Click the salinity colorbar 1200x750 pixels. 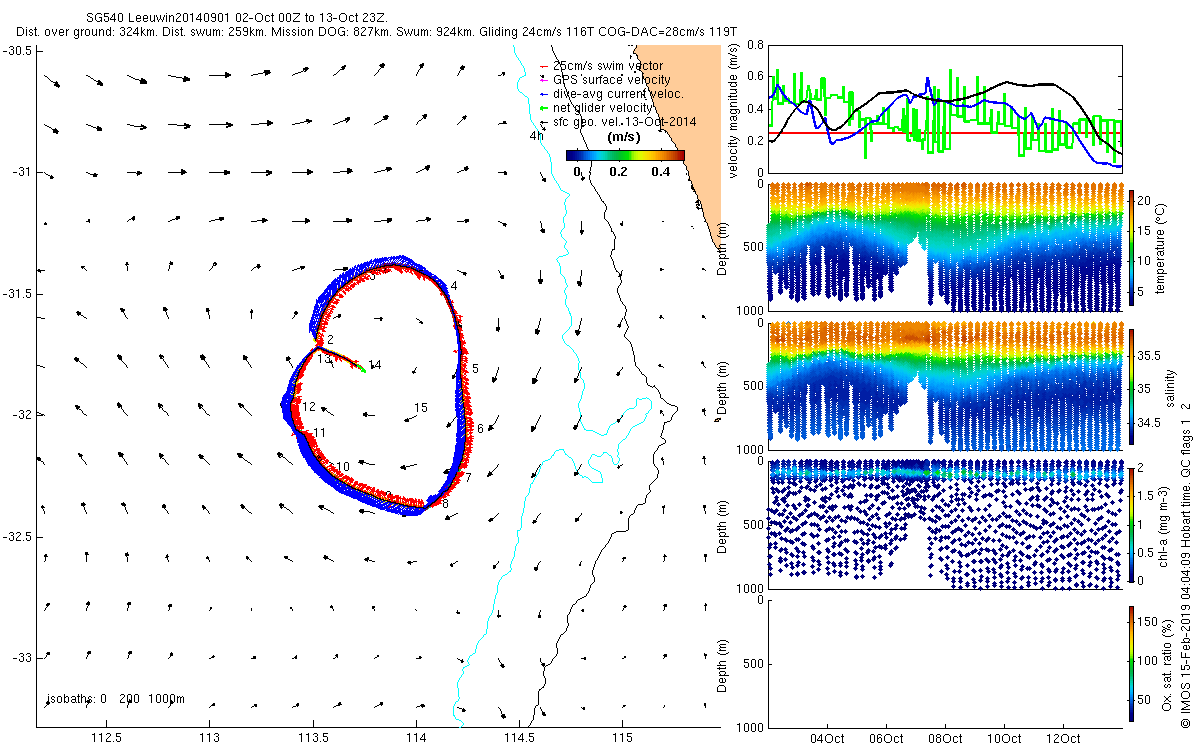1131,385
